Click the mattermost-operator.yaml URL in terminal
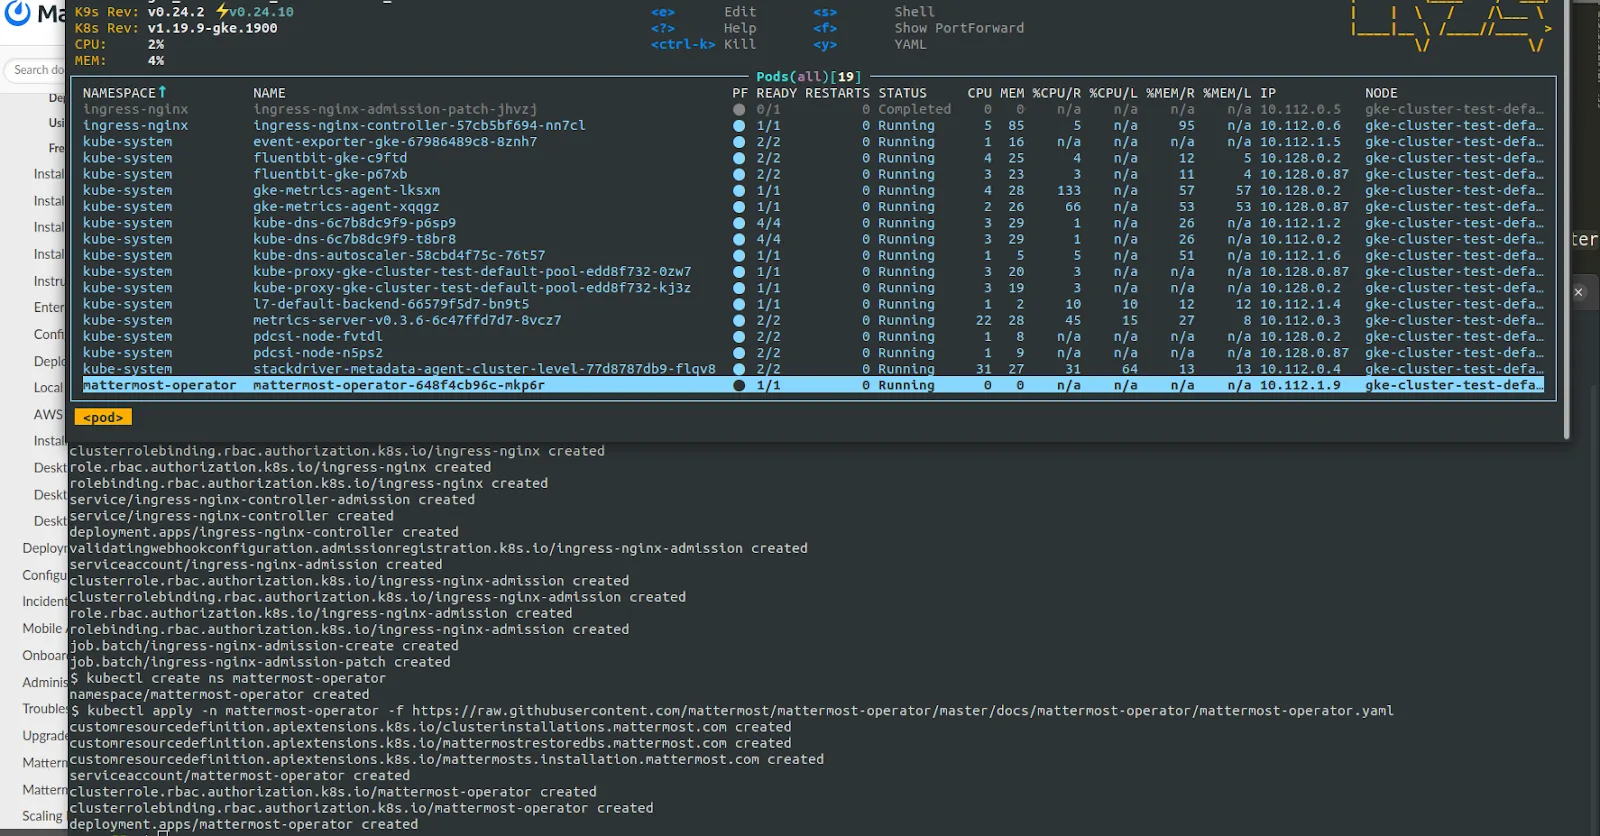Screen dimensions: 1600x836 (903, 711)
